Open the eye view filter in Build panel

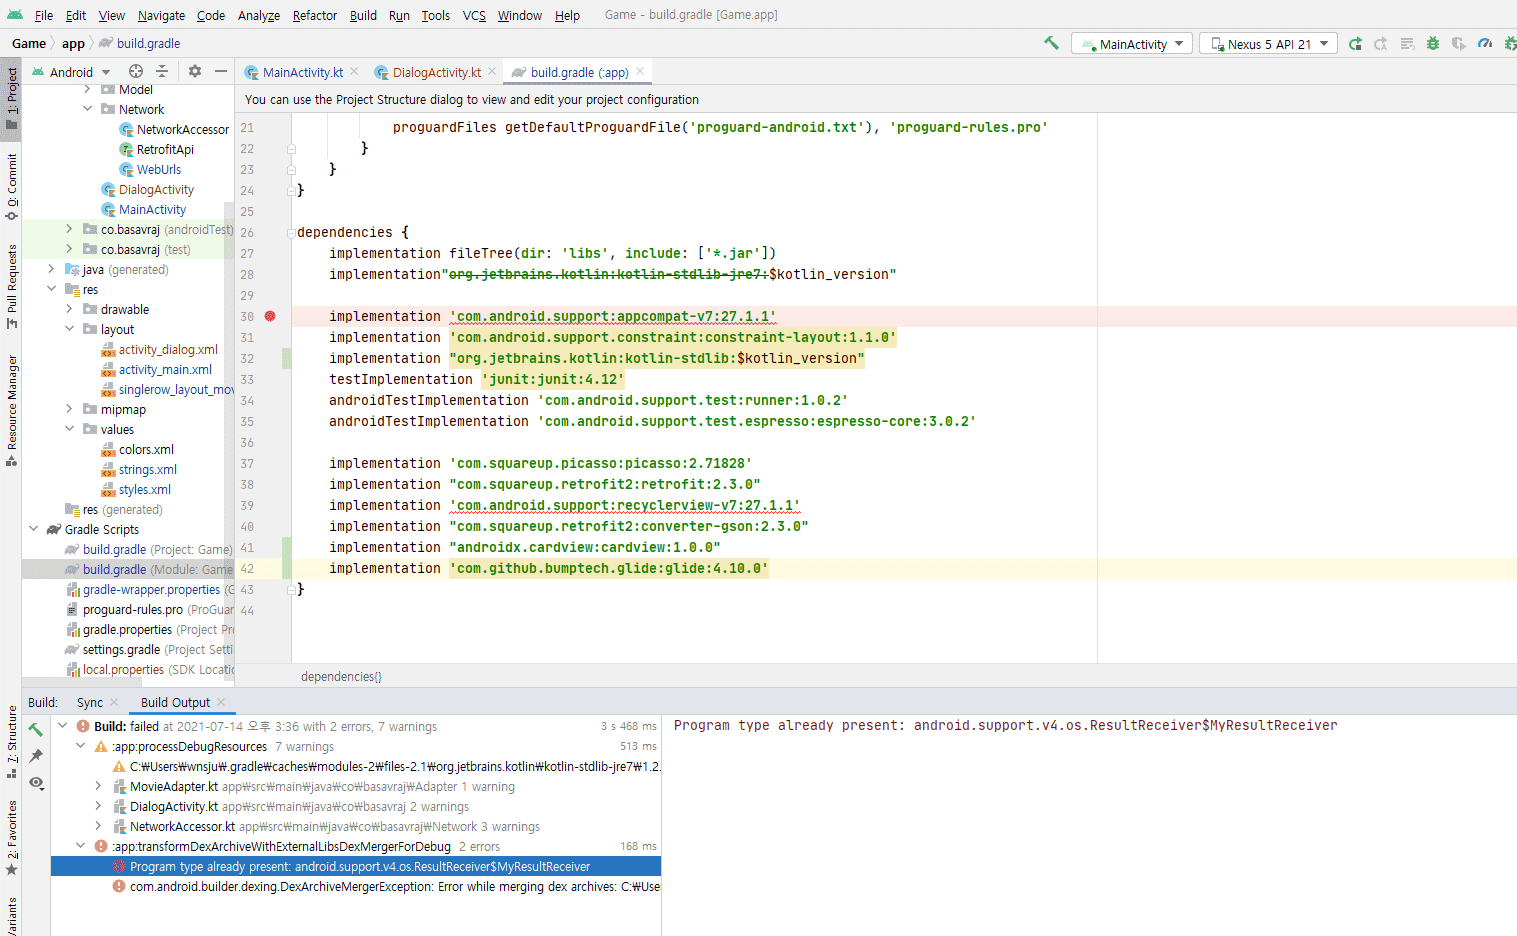tap(36, 783)
